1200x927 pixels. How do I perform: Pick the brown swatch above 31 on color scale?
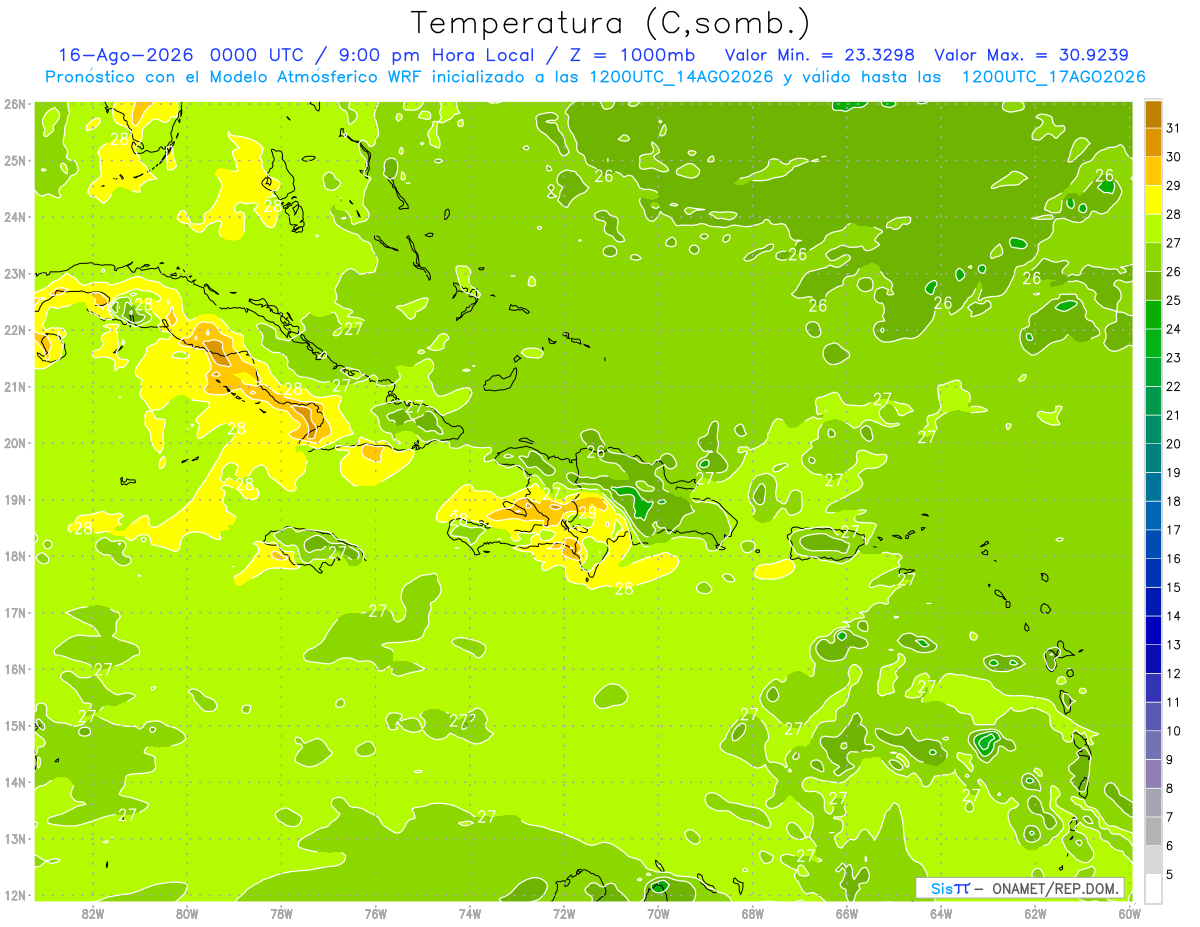pos(1153,115)
